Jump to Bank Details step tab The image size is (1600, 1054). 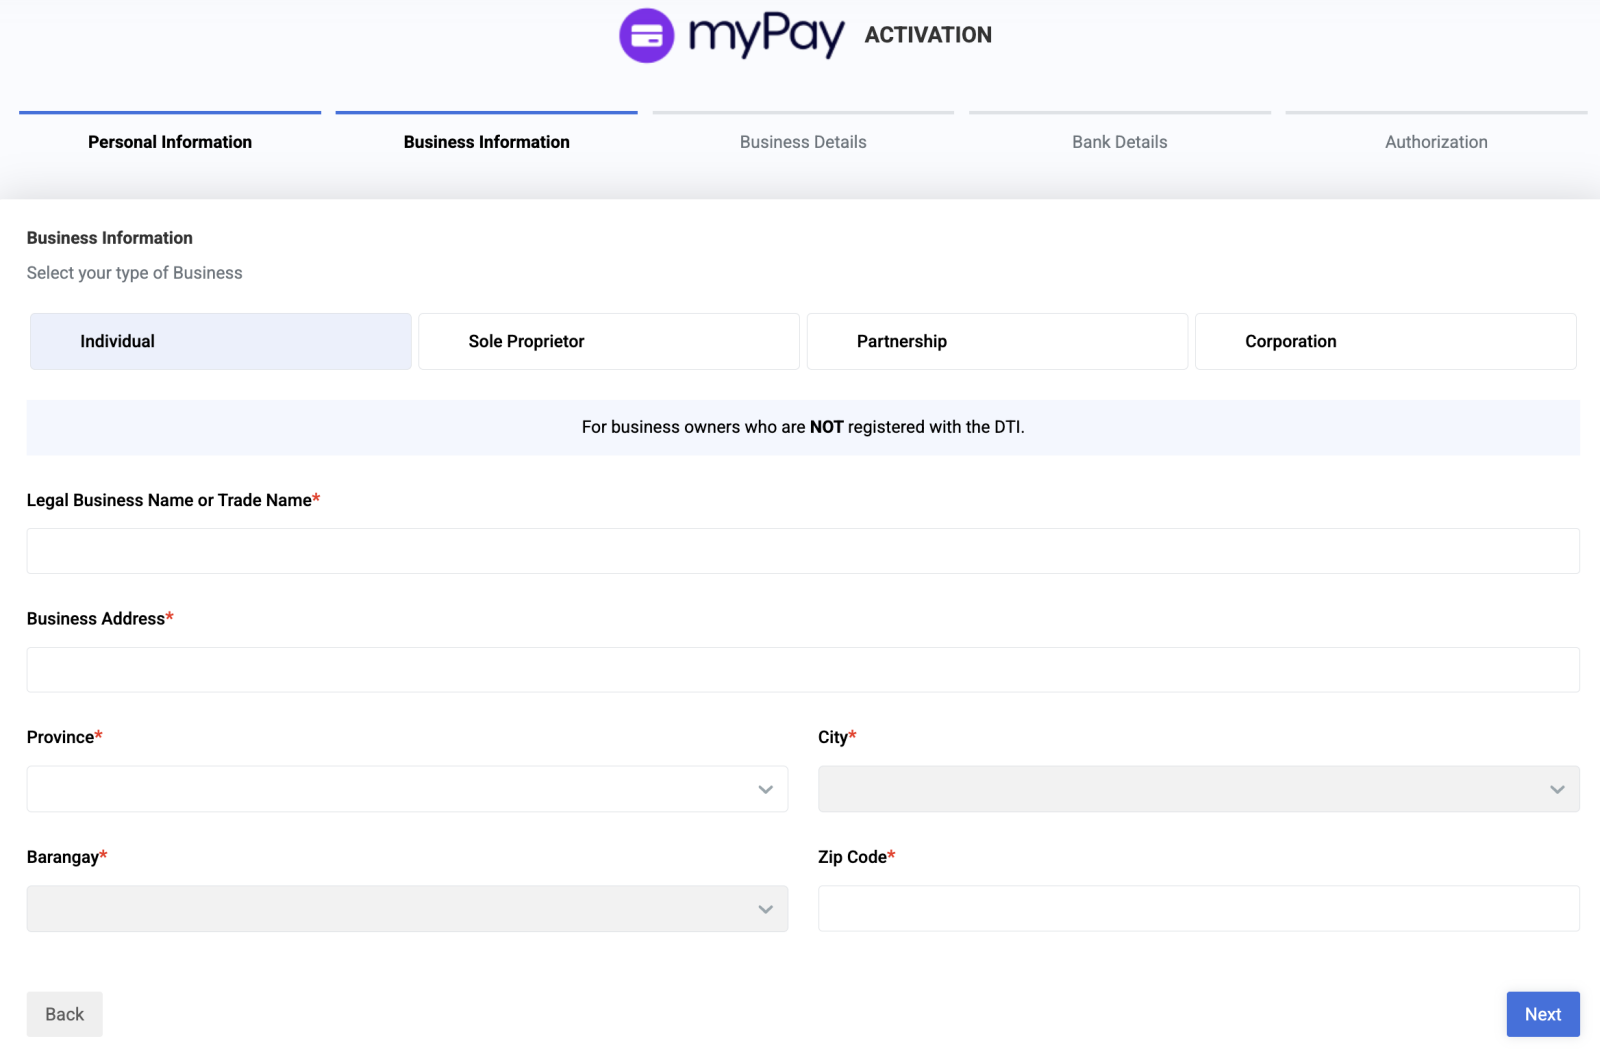1119,142
